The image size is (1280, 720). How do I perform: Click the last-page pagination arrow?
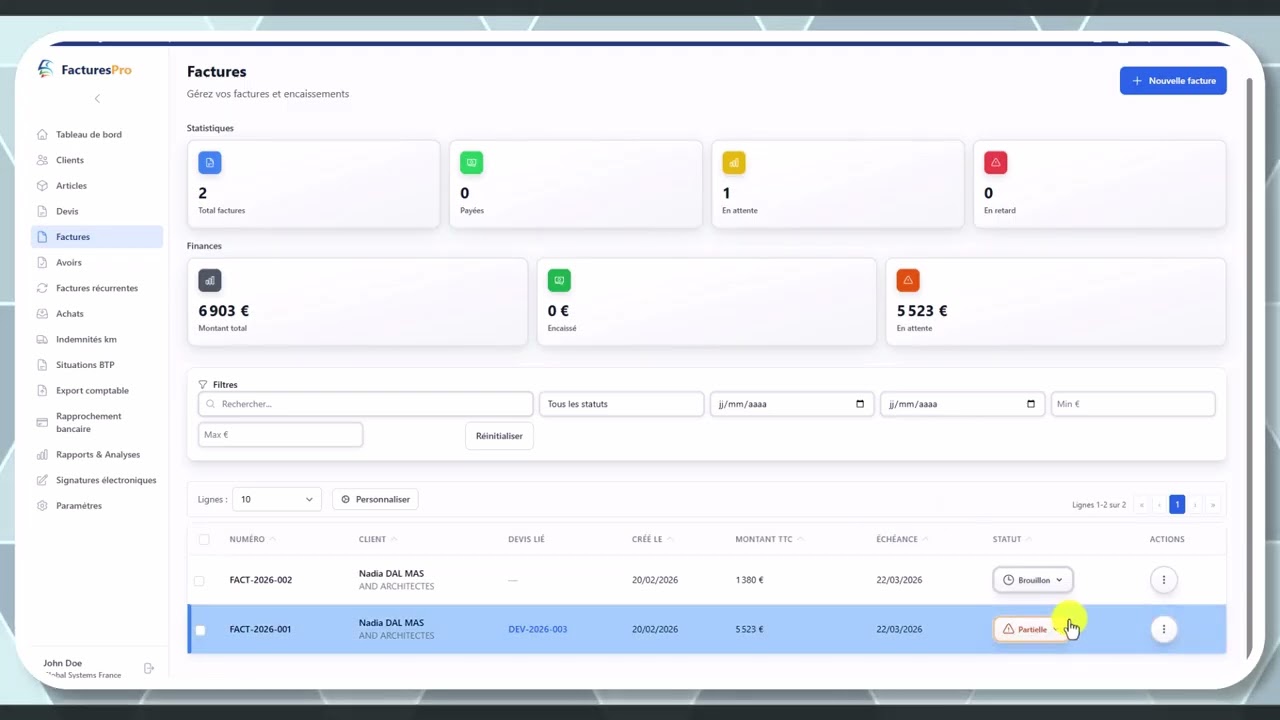(1213, 505)
